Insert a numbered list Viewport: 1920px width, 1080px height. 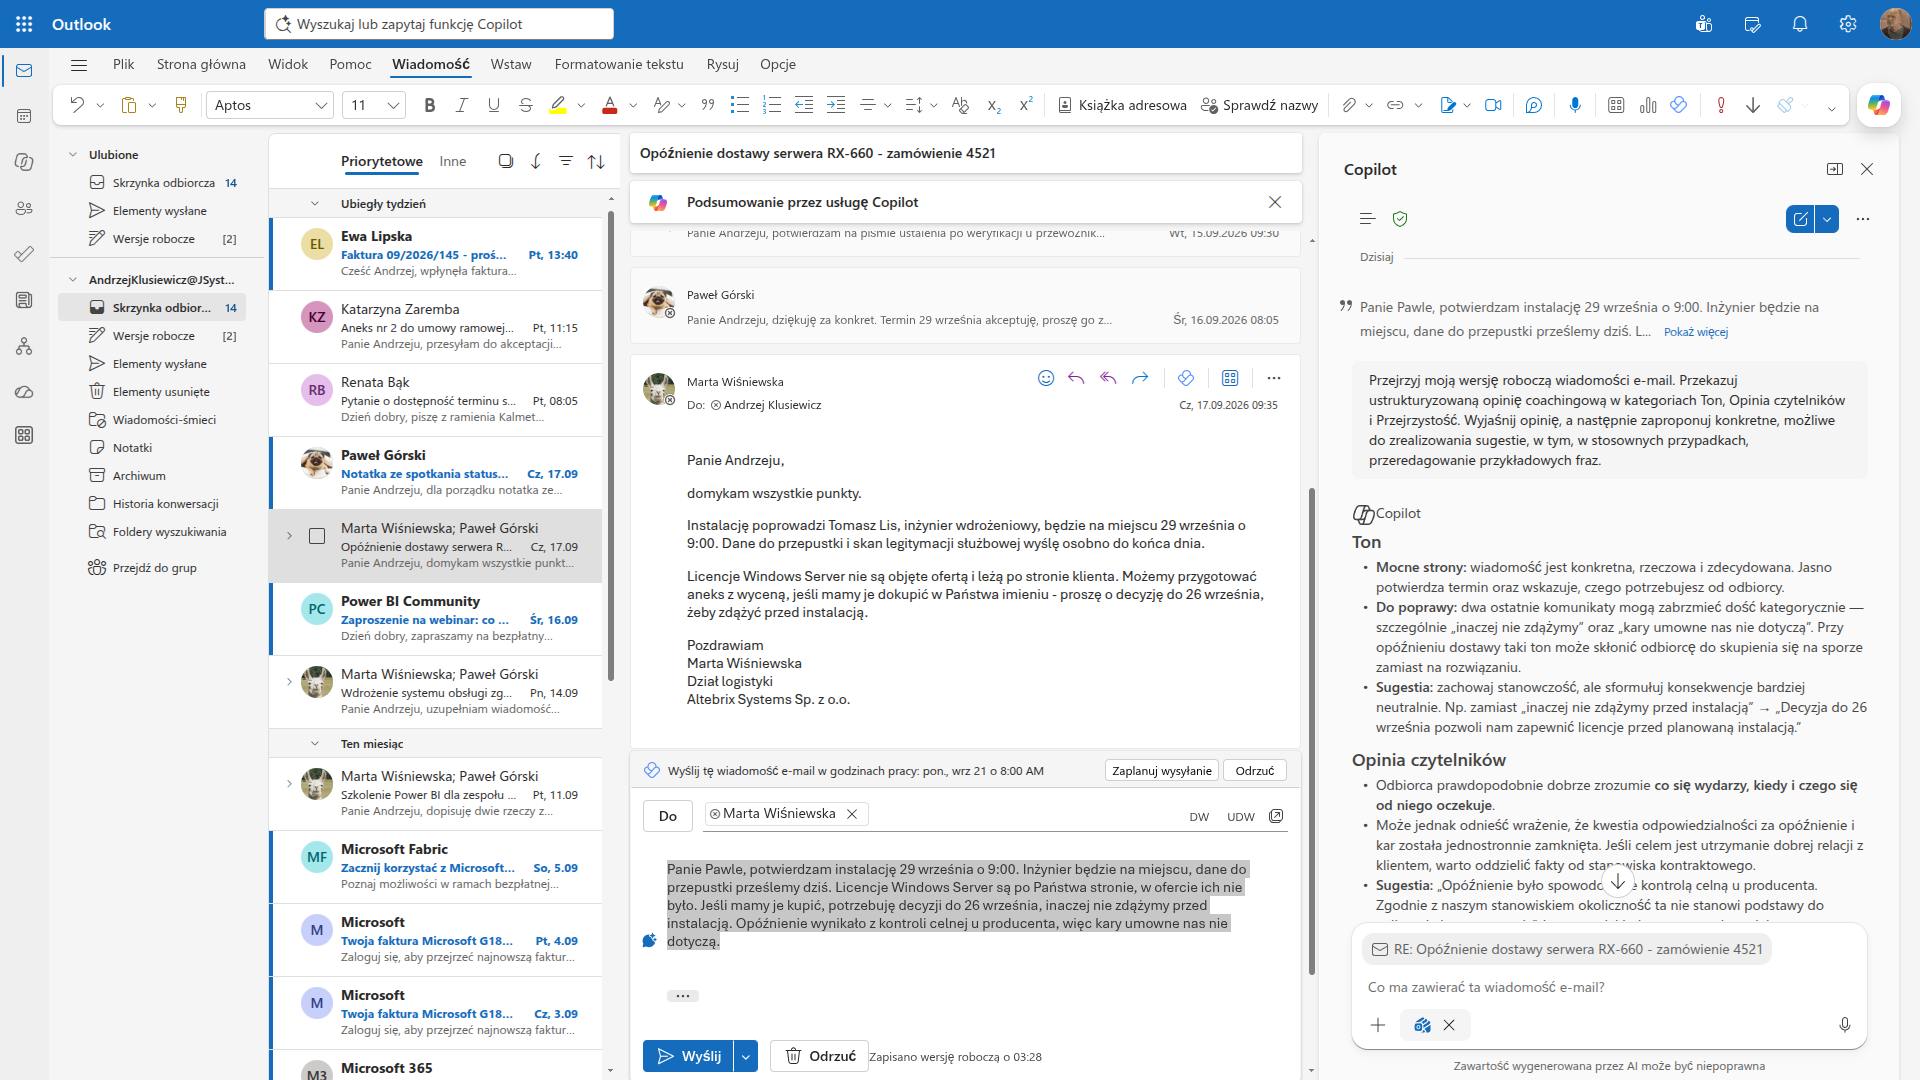pos(772,105)
